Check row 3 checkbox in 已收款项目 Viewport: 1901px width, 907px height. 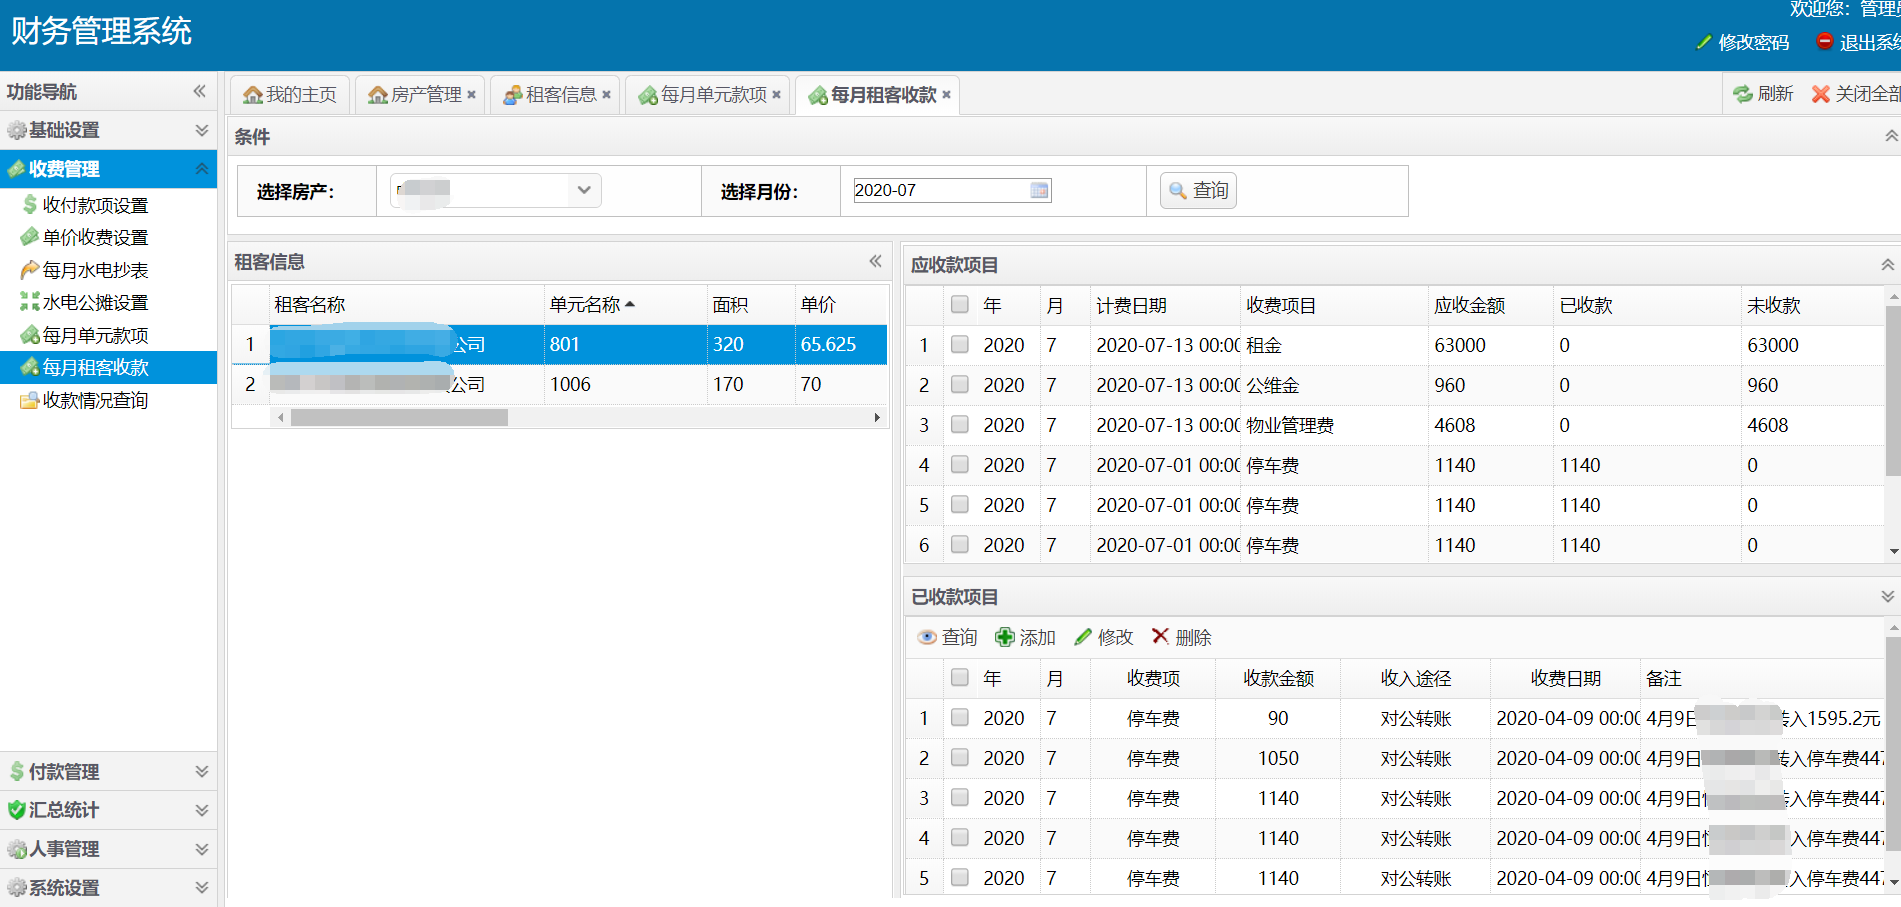pos(960,797)
